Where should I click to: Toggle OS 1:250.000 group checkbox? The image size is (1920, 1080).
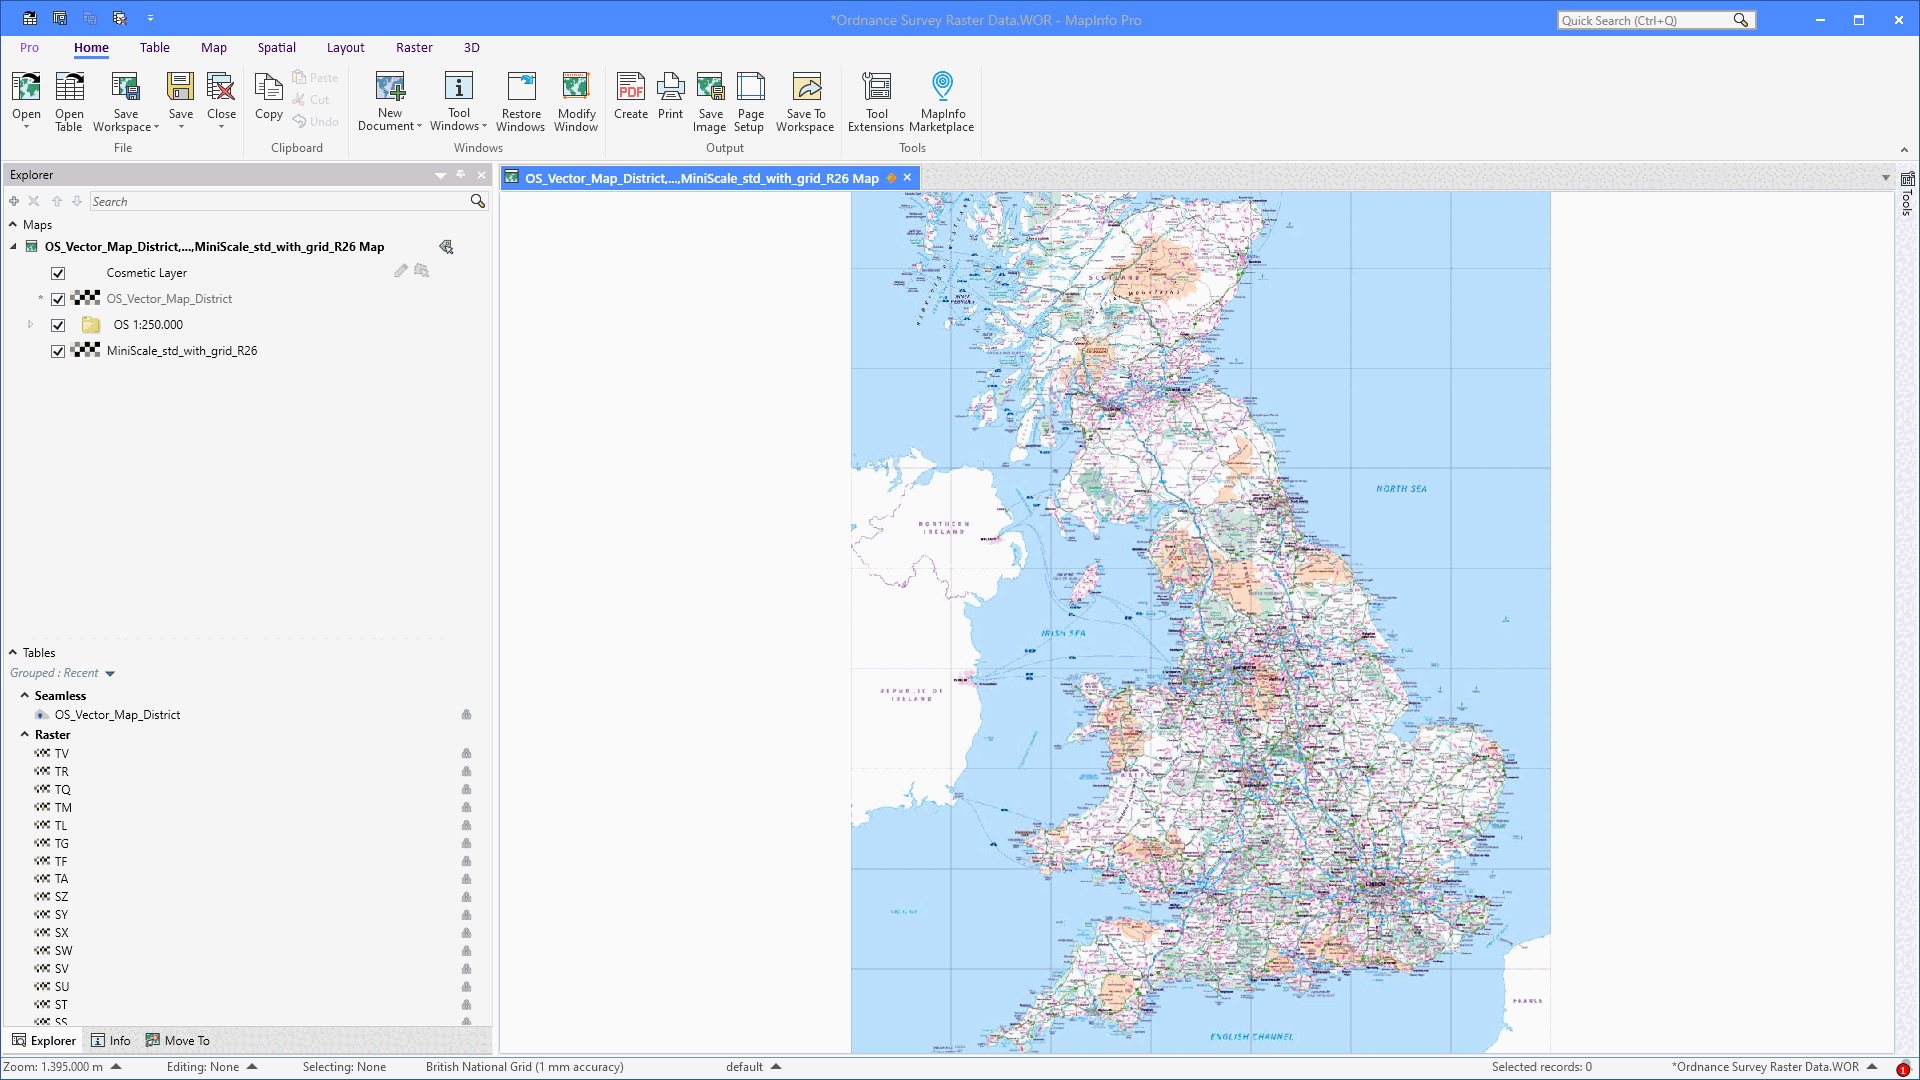pyautogui.click(x=58, y=325)
